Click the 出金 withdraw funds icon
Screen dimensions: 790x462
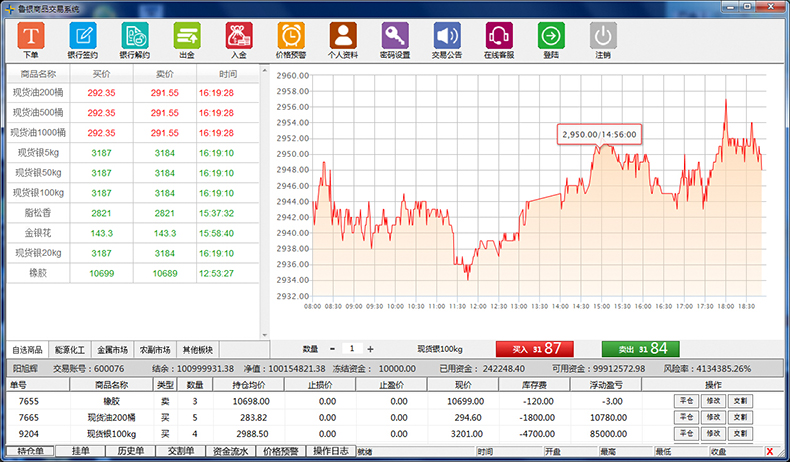pos(186,36)
